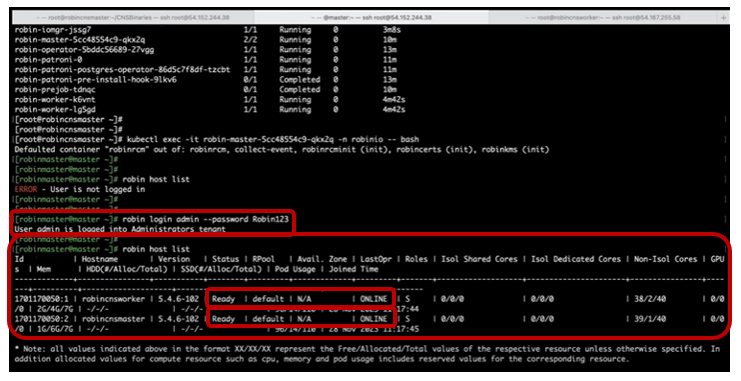Click the Non-Isol Cores column header
Viewport: 741px width, 381px height.
click(x=665, y=259)
